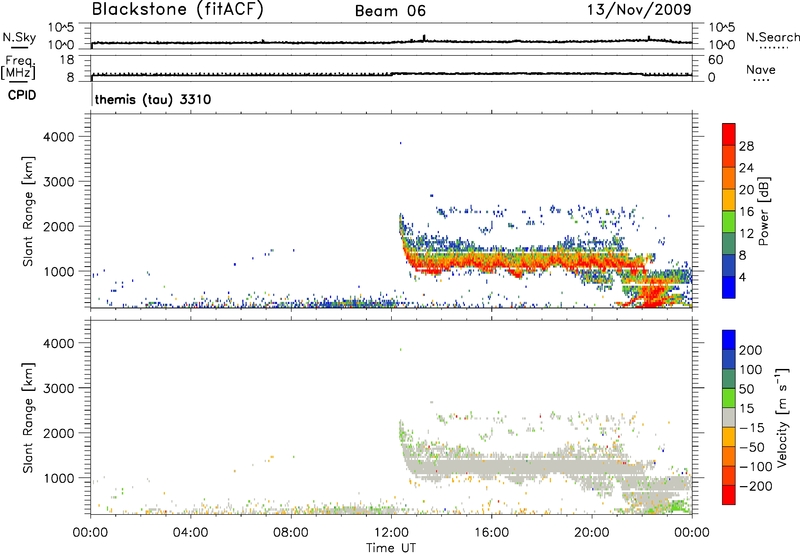Click the "50" value on Velocity color bar
This screenshot has height=554, width=800.
[x=746, y=389]
